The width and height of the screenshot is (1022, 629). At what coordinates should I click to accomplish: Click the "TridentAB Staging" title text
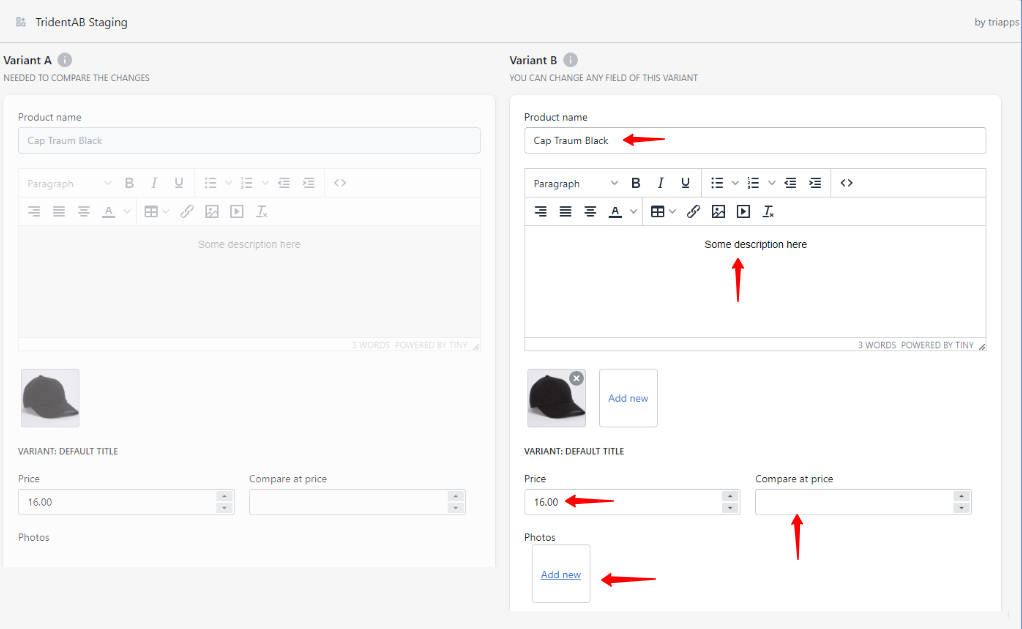point(81,22)
